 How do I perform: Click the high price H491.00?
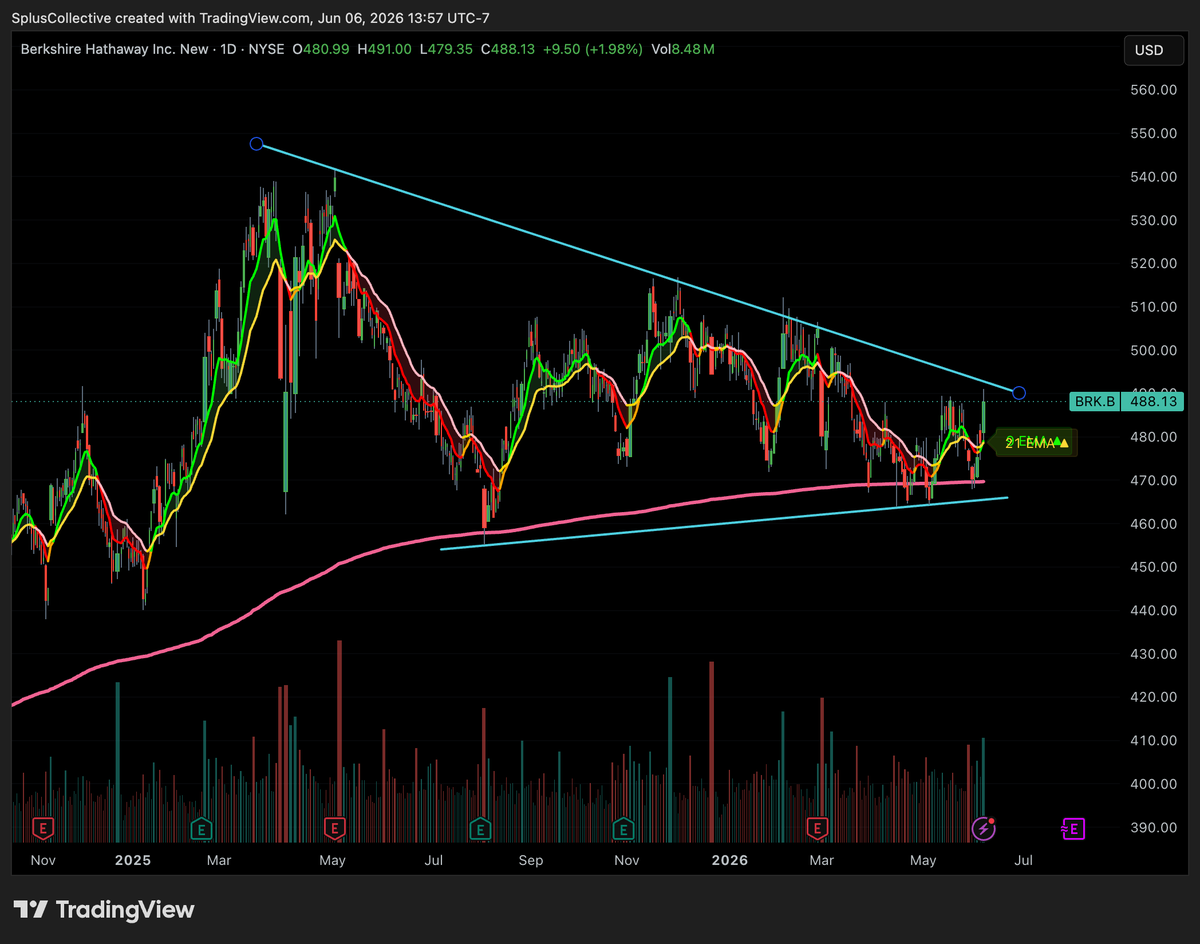pos(385,49)
